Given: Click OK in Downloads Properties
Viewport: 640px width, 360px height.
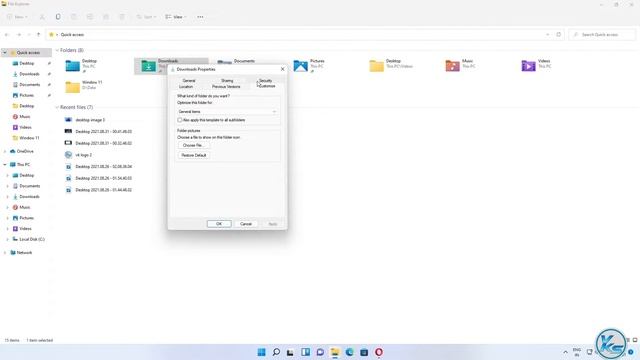Looking at the screenshot, I should tap(219, 224).
